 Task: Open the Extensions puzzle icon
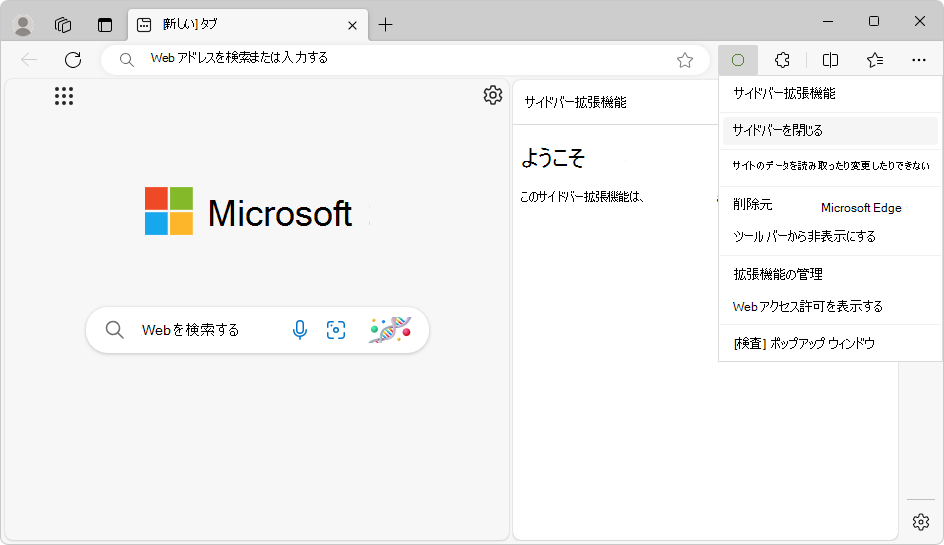tap(782, 60)
